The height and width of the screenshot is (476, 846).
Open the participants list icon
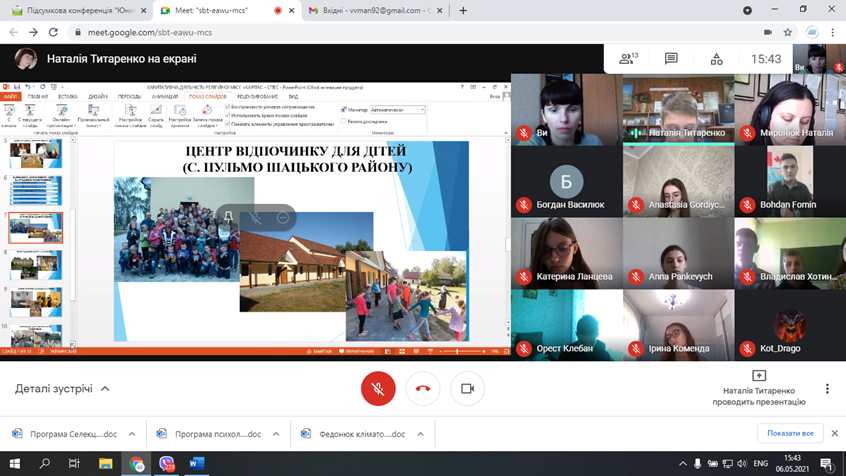(628, 59)
